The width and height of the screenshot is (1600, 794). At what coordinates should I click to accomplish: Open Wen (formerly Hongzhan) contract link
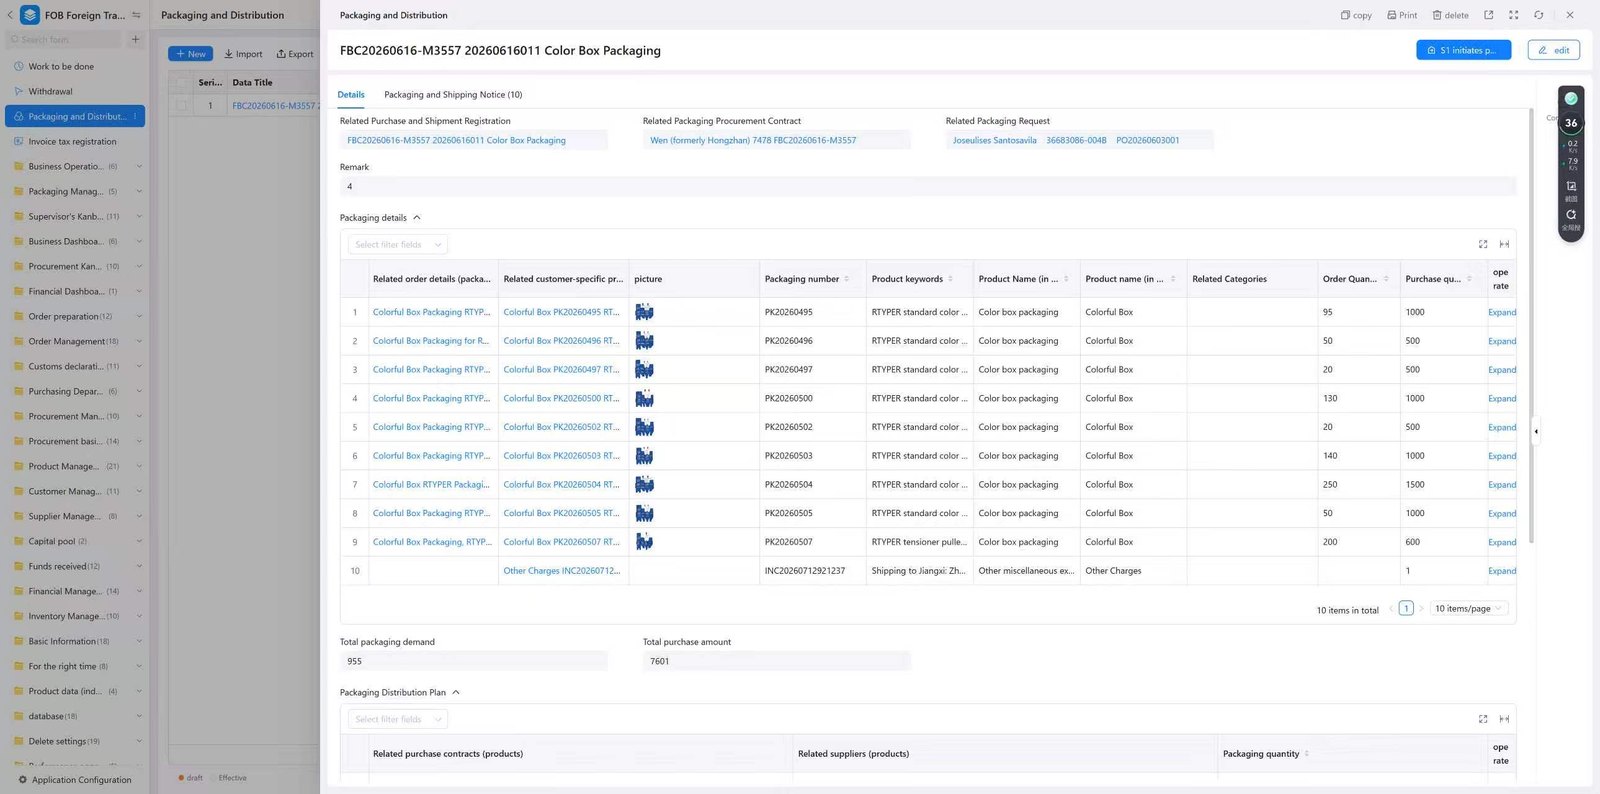753,140
